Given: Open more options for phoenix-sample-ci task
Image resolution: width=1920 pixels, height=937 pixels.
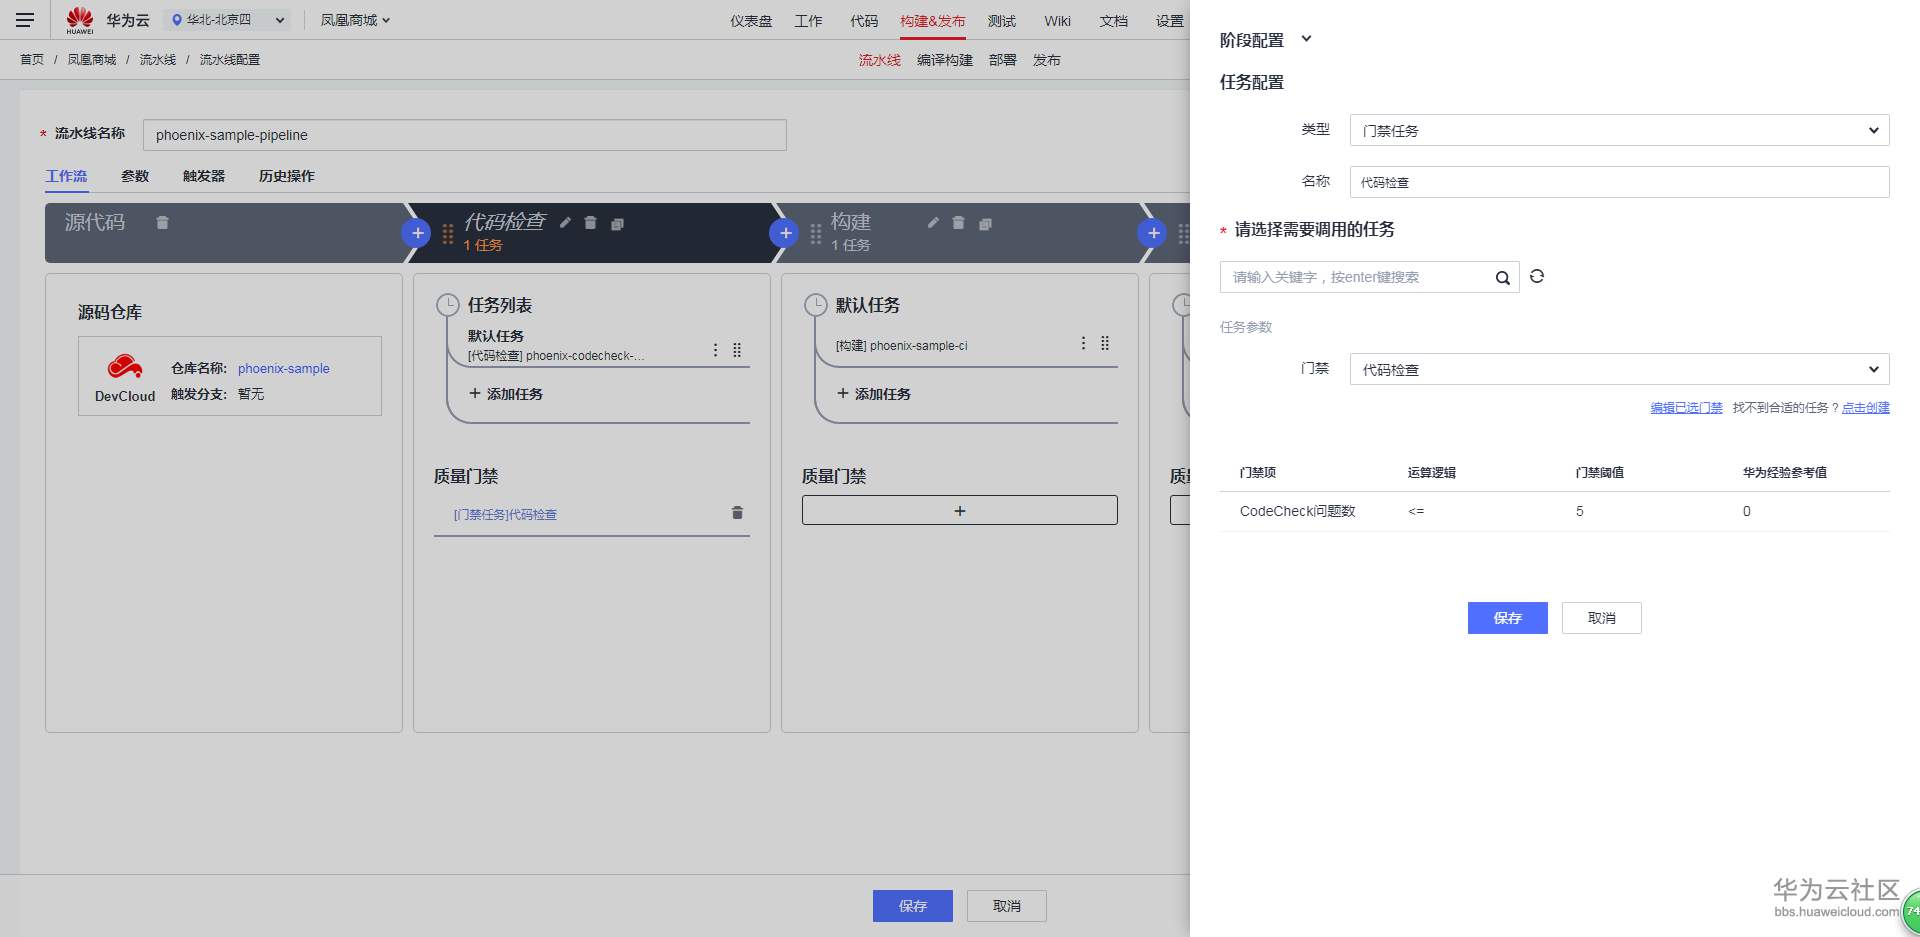Looking at the screenshot, I should pyautogui.click(x=1083, y=343).
